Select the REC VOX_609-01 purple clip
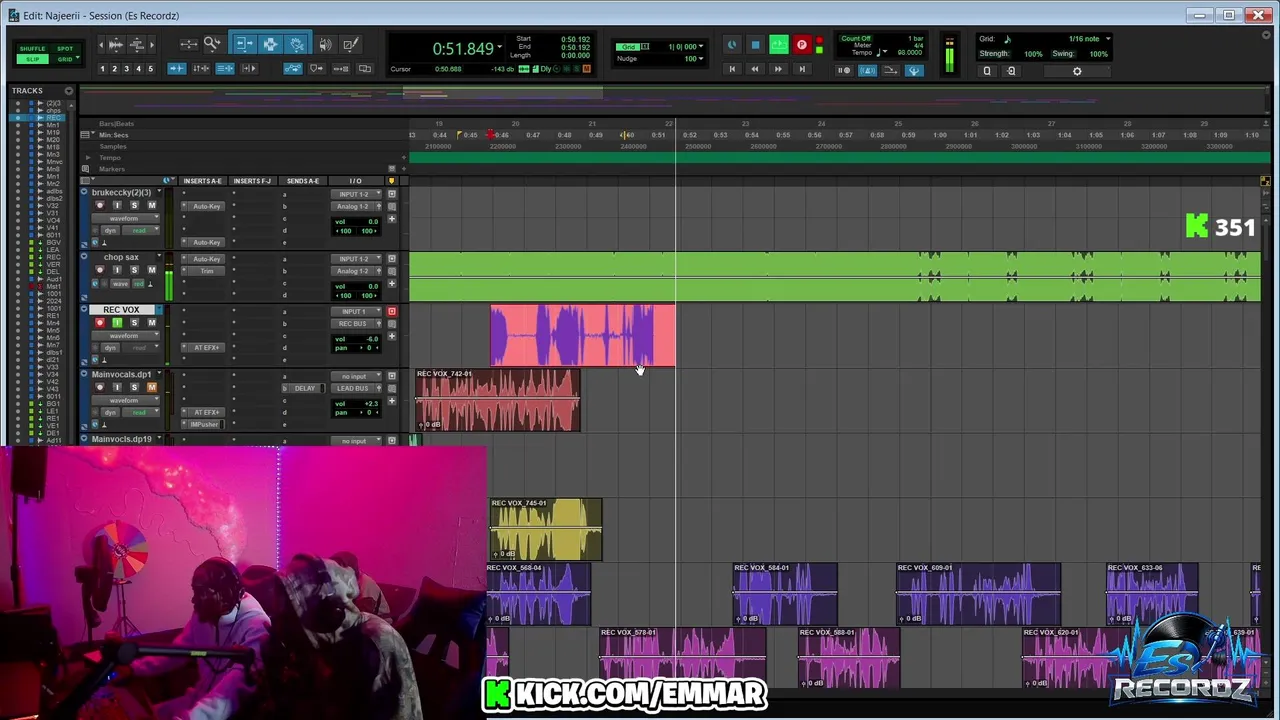The height and width of the screenshot is (720, 1280). point(978,594)
